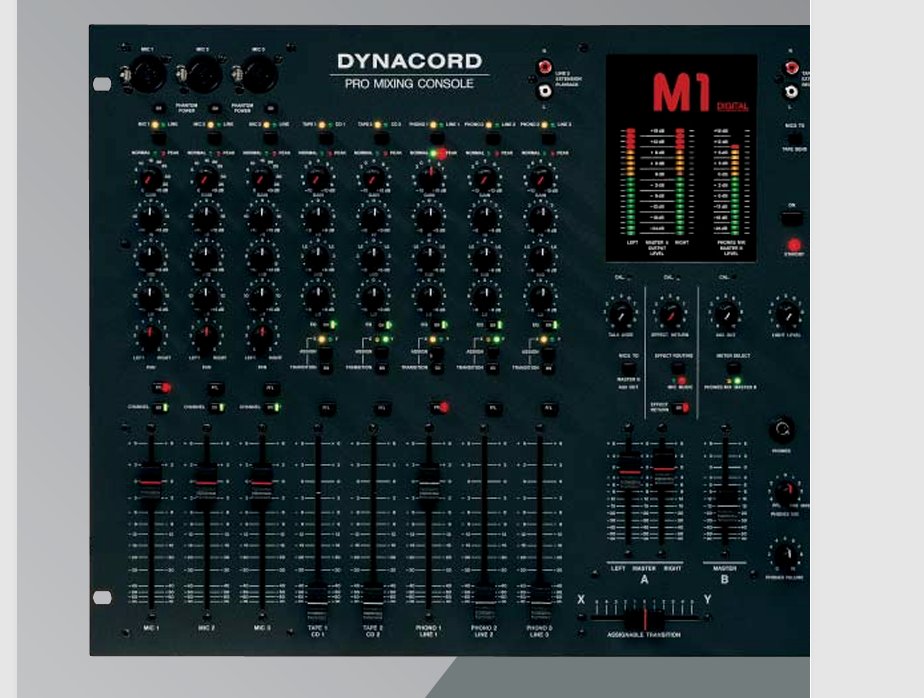Click the Mics To Tape Send button
The width and height of the screenshot is (924, 698).
(794, 138)
